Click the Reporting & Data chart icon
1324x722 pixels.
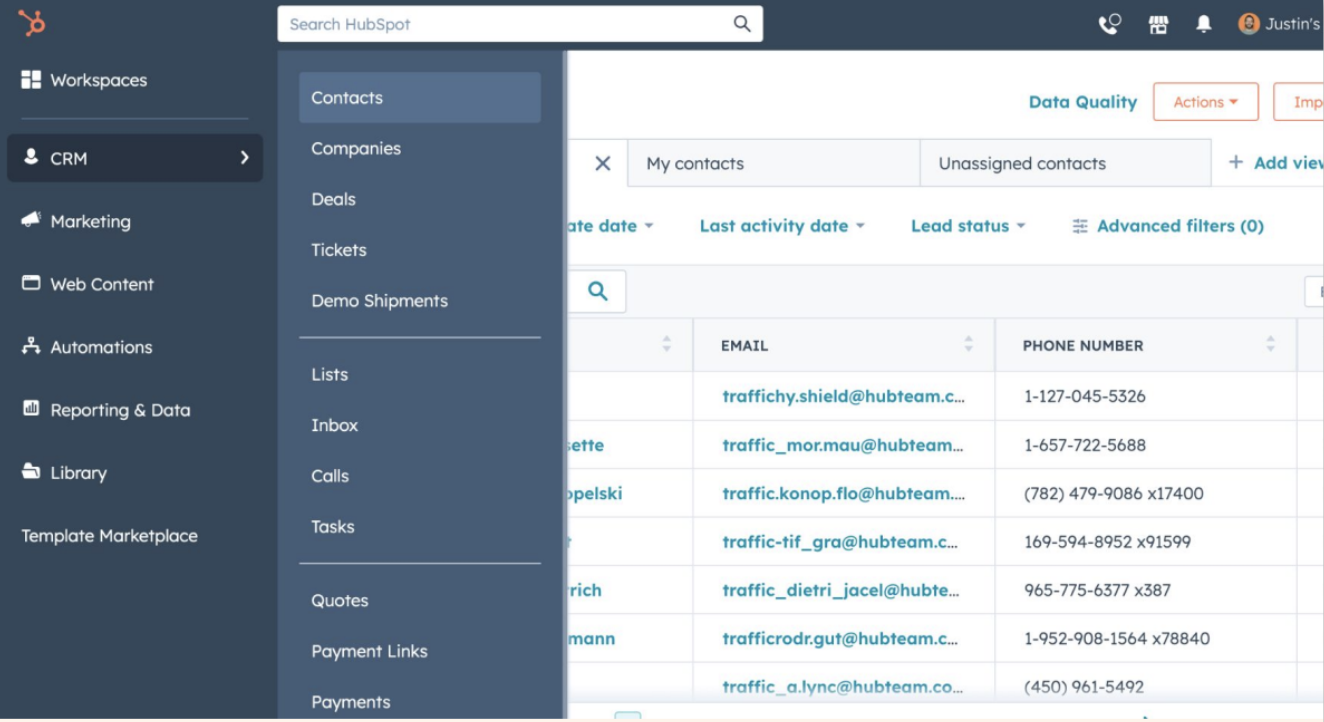pos(31,408)
